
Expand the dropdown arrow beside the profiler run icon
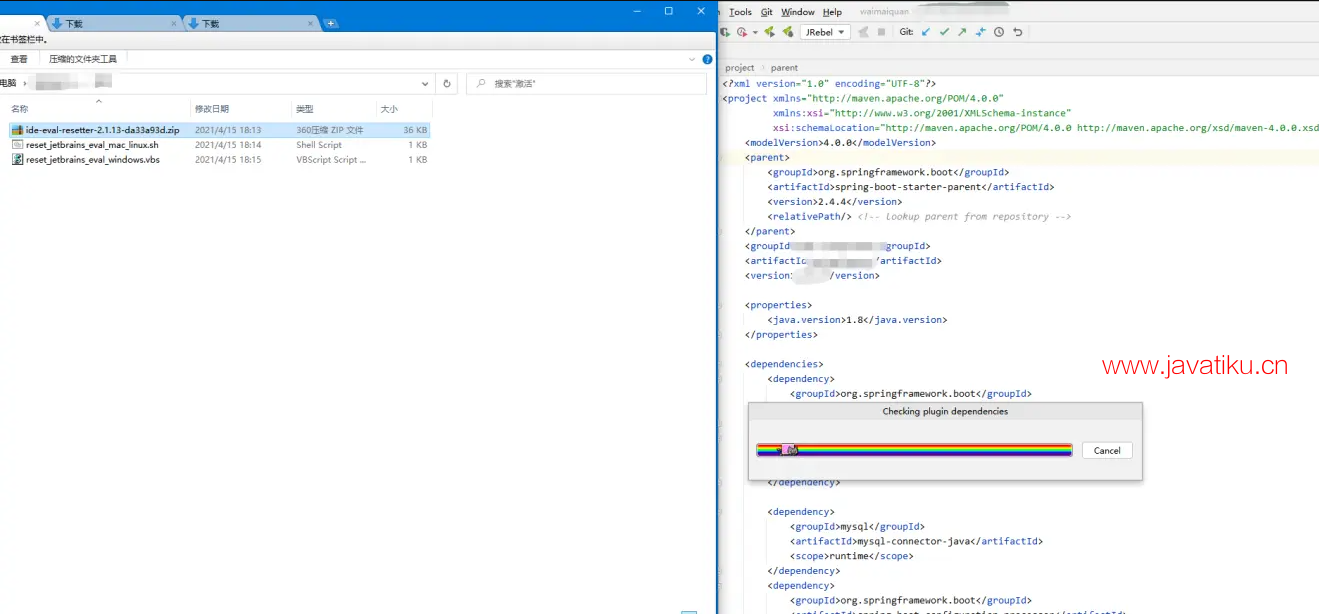pyautogui.click(x=755, y=33)
